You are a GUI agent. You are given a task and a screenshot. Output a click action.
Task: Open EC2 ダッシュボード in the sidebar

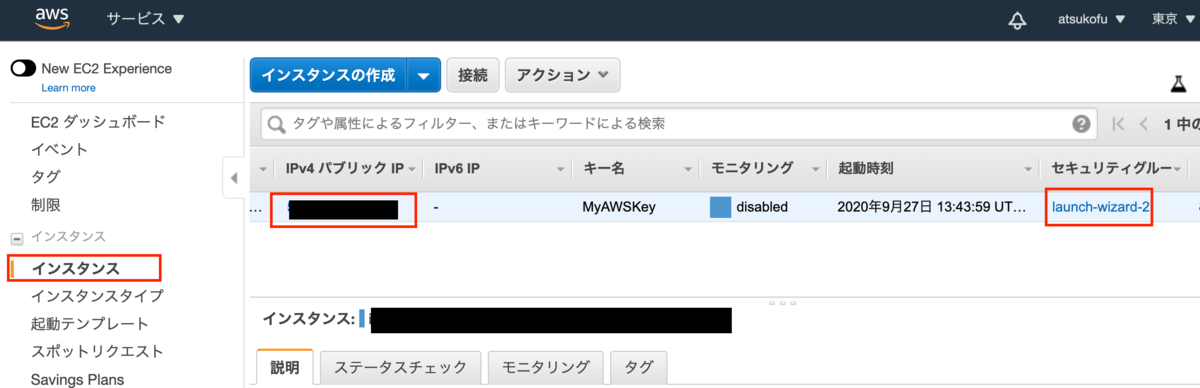98,122
